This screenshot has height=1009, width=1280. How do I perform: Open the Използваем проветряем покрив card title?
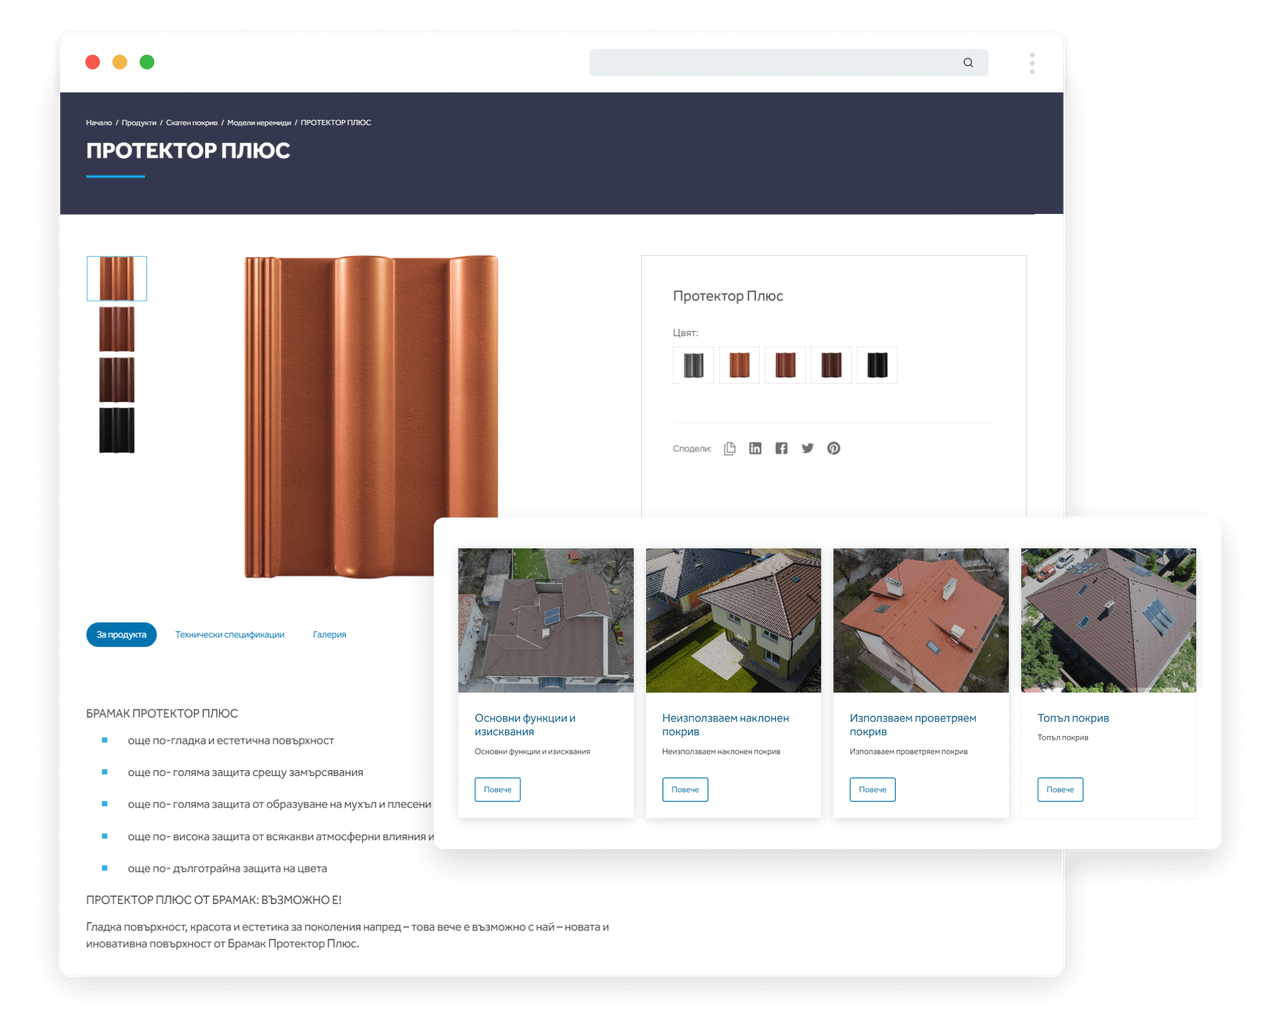913,725
